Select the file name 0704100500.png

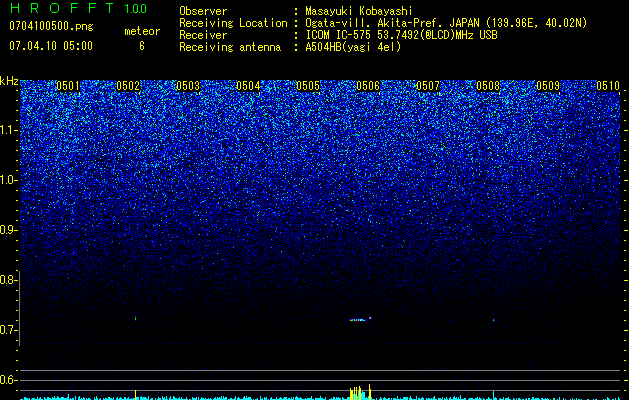(51, 26)
